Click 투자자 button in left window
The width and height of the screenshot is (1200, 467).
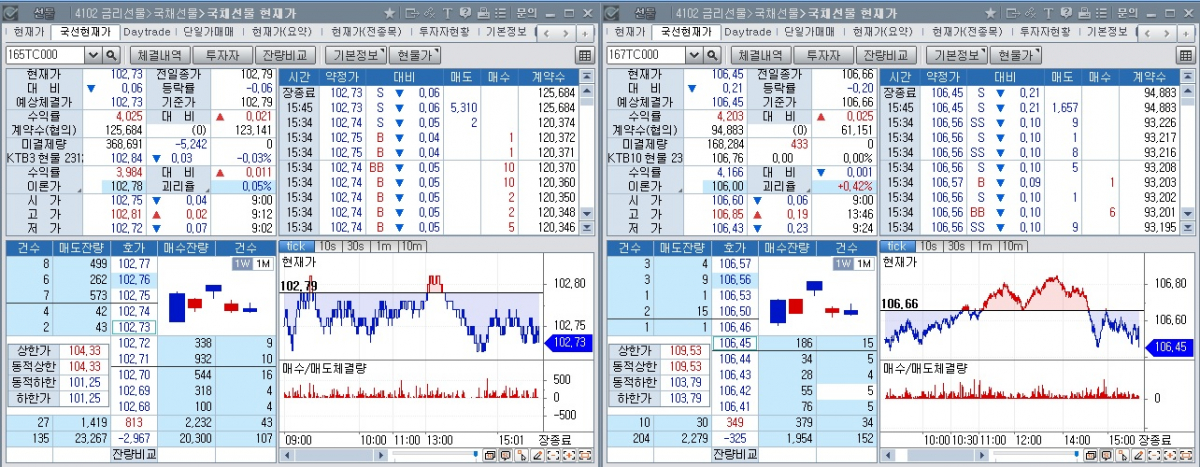point(221,55)
